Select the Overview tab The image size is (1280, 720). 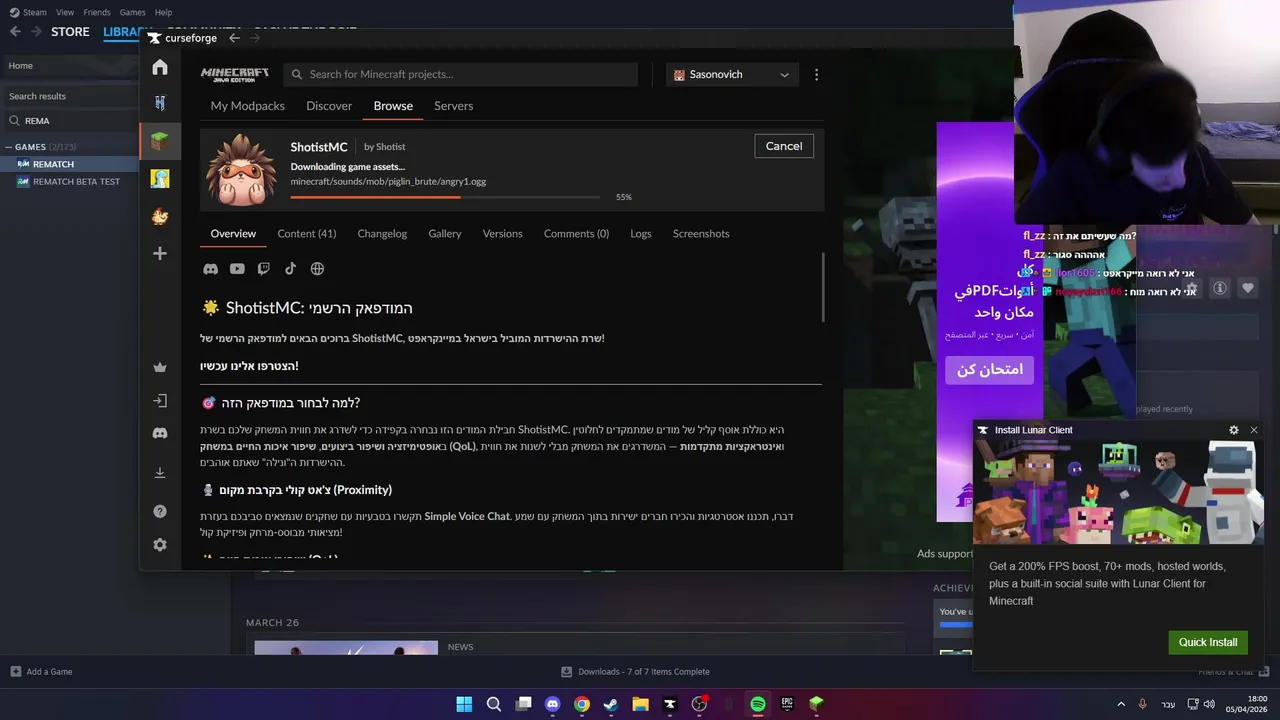pyautogui.click(x=233, y=234)
